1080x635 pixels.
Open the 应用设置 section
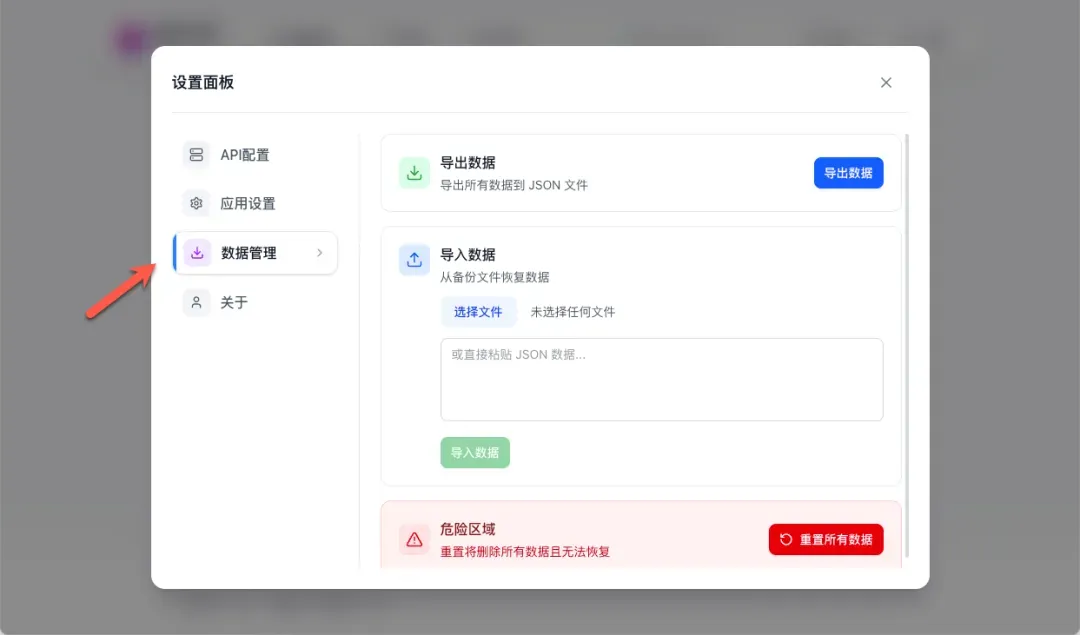pyautogui.click(x=248, y=204)
